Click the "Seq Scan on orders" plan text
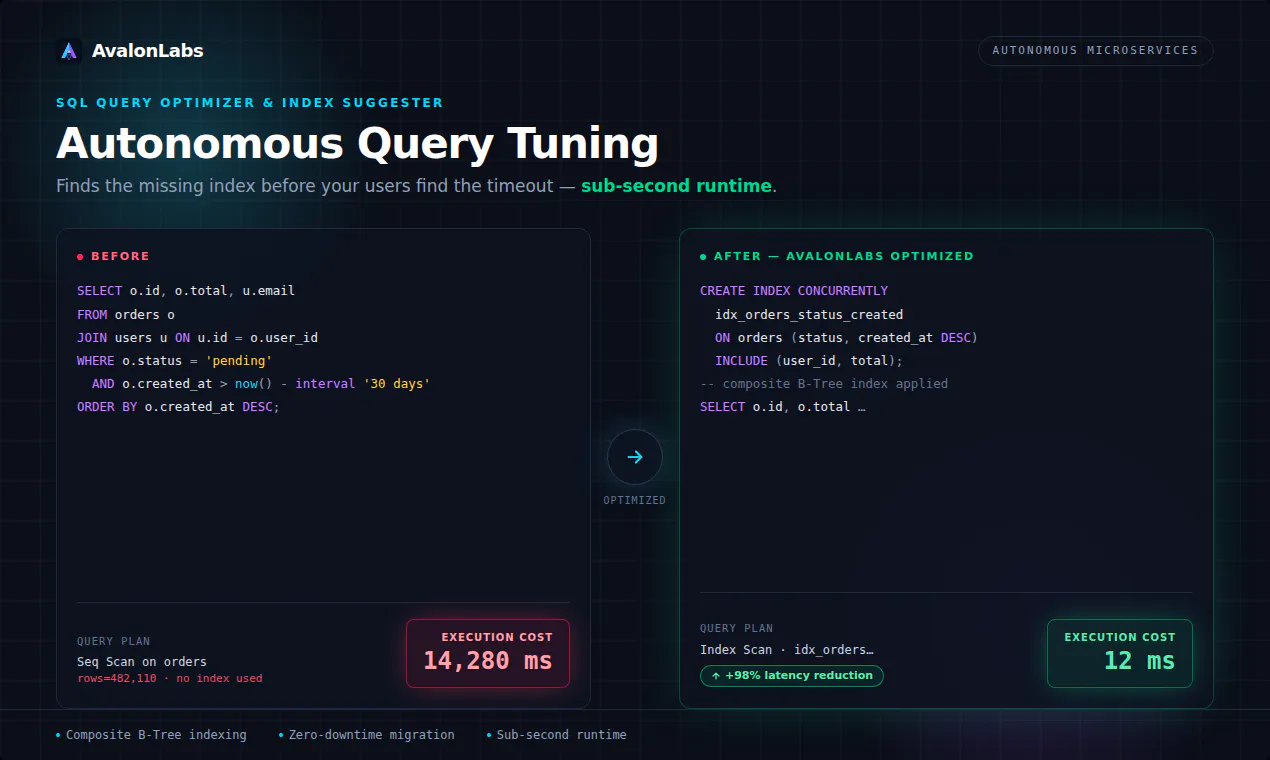The height and width of the screenshot is (760, 1270). click(x=142, y=662)
